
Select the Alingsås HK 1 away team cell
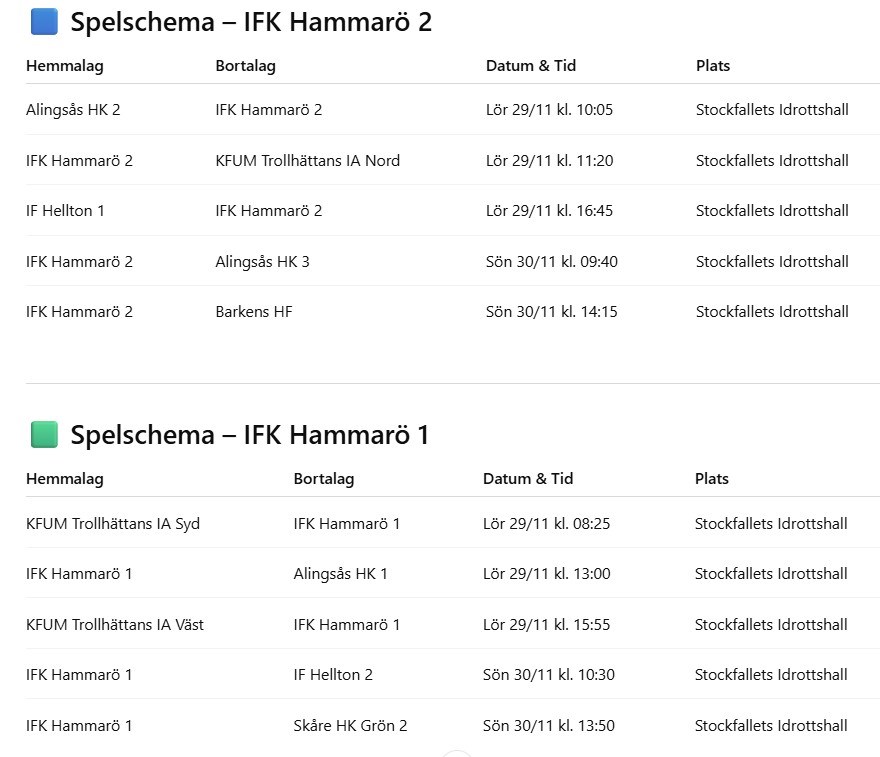pos(340,574)
